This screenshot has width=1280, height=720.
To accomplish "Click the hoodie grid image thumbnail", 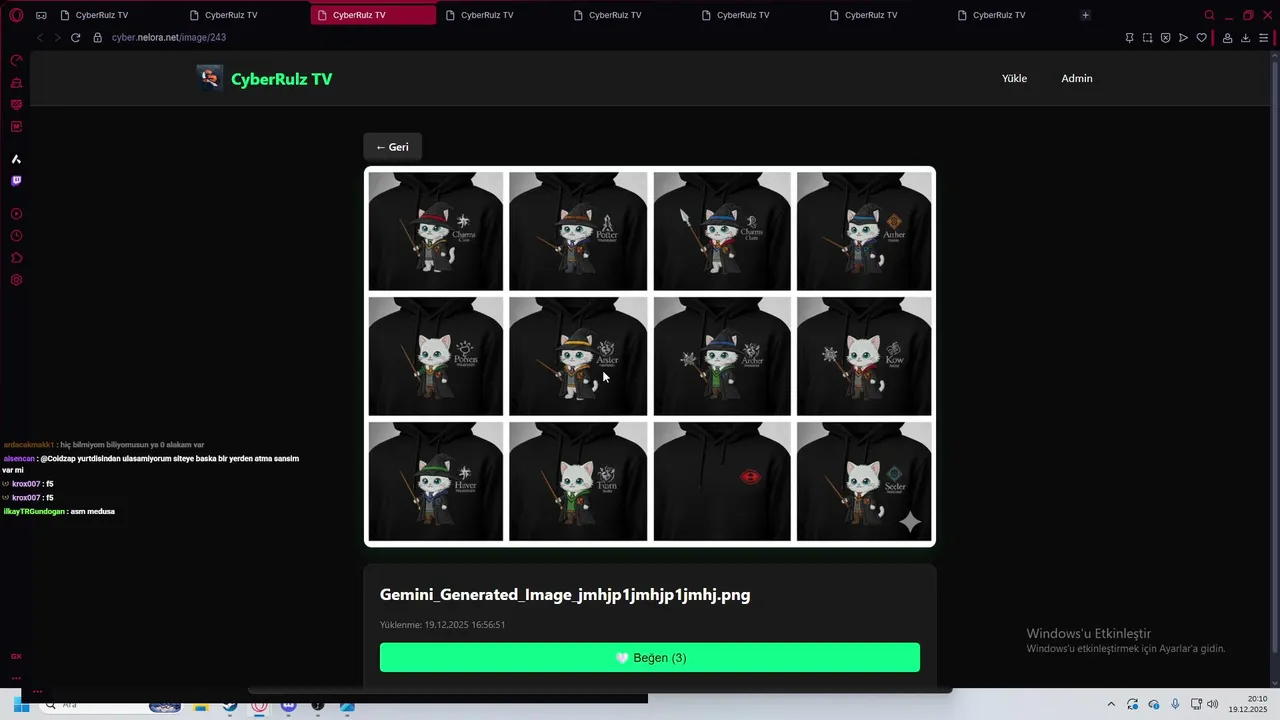I will (x=650, y=356).
